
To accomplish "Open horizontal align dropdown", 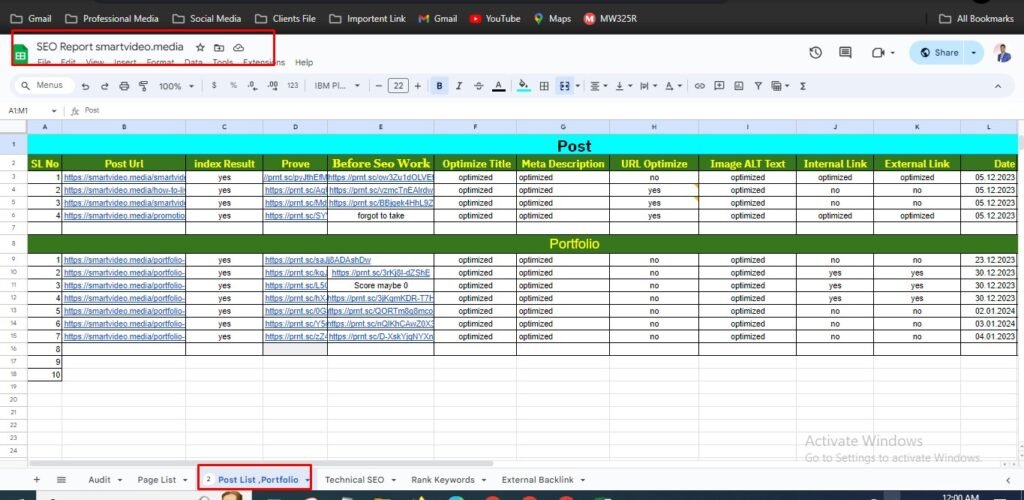I will pos(598,86).
